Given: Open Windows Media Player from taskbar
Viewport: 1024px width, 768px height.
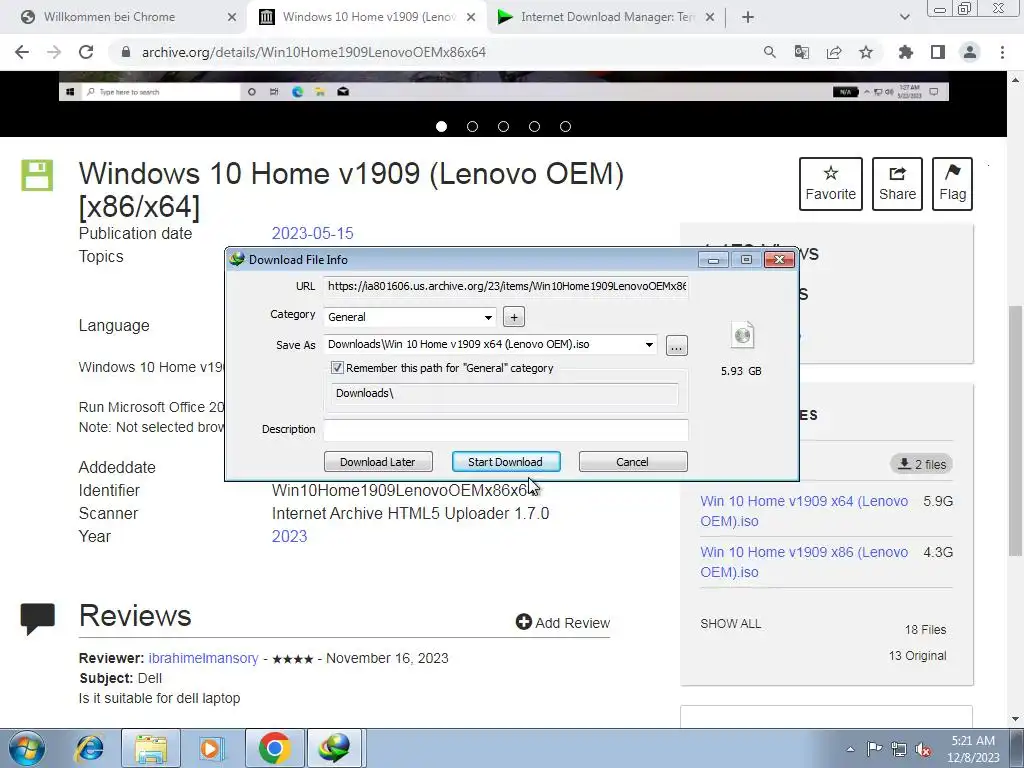Looking at the screenshot, I should click(x=211, y=748).
